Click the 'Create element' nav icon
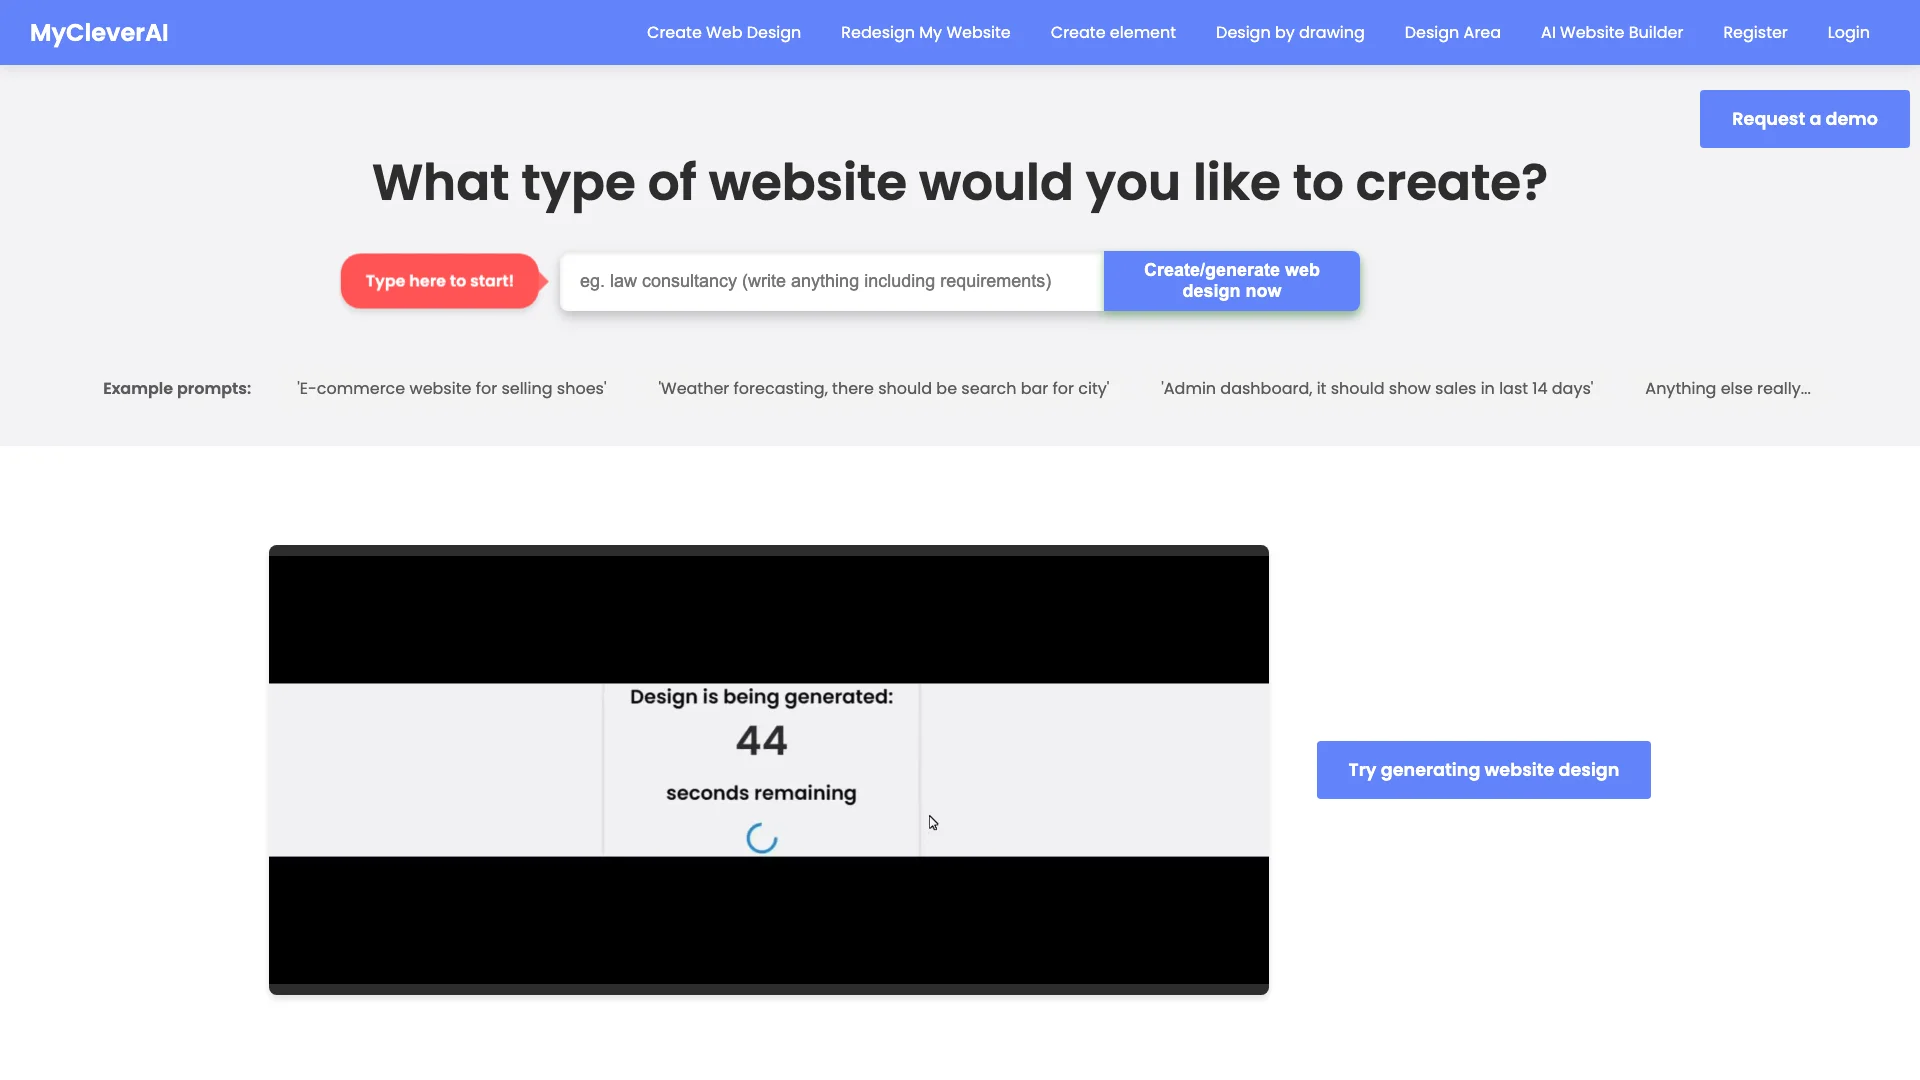The height and width of the screenshot is (1080, 1920). 1113,32
